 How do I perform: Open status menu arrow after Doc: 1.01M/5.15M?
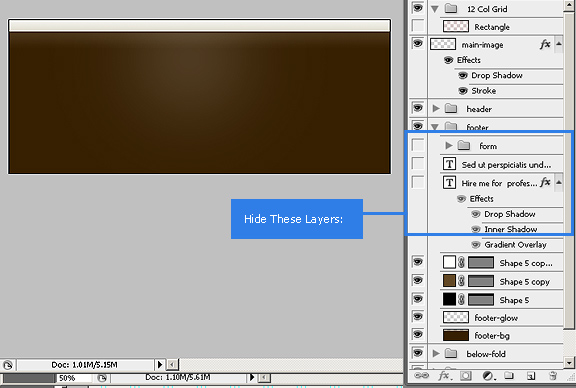160,364
